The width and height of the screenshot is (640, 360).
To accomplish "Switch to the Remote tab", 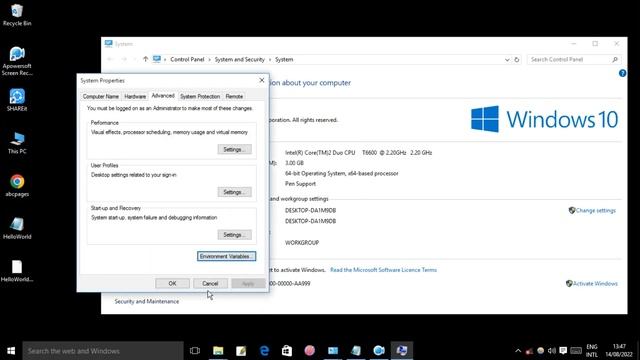I will tap(234, 96).
